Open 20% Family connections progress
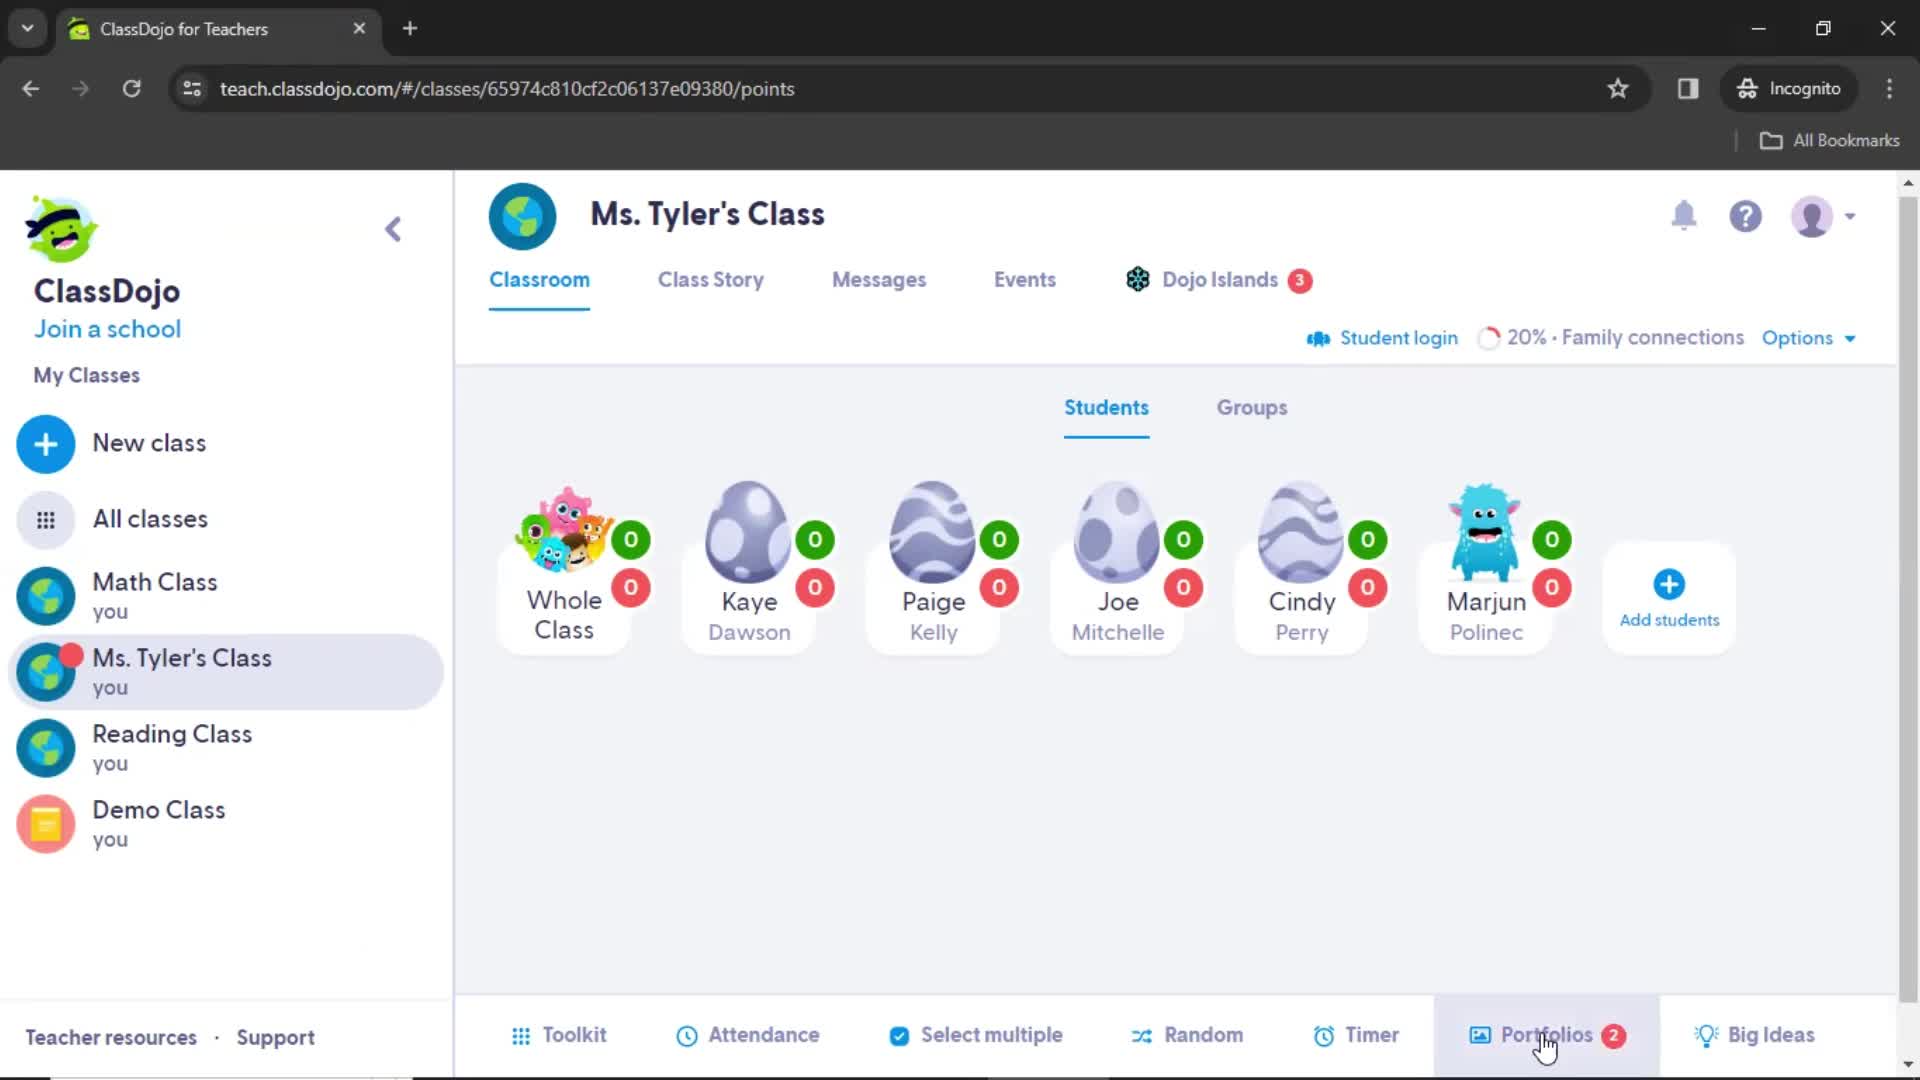The width and height of the screenshot is (1920, 1080). (1611, 338)
